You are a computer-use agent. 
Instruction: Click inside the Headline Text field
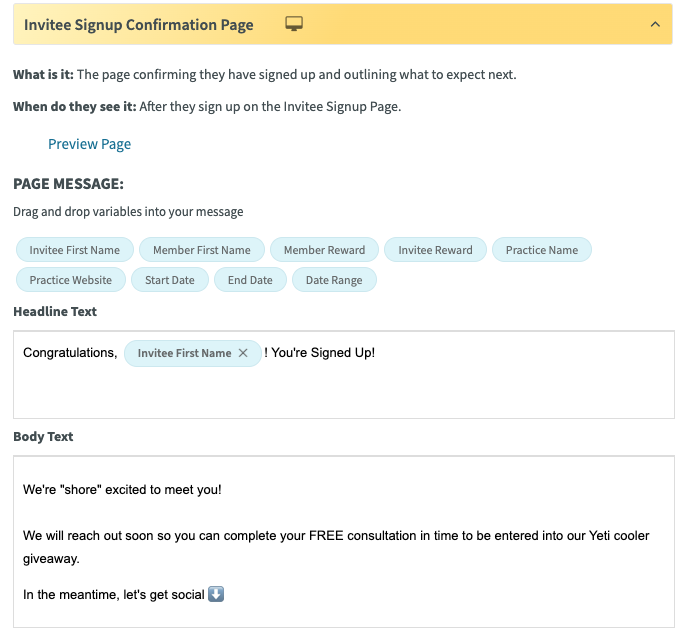[x=344, y=375]
